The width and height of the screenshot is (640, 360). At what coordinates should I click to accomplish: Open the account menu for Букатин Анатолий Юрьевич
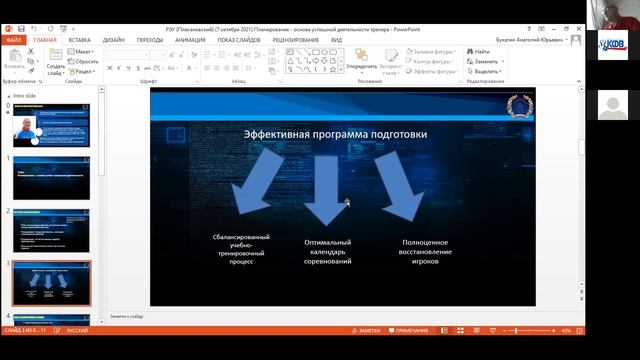point(532,40)
